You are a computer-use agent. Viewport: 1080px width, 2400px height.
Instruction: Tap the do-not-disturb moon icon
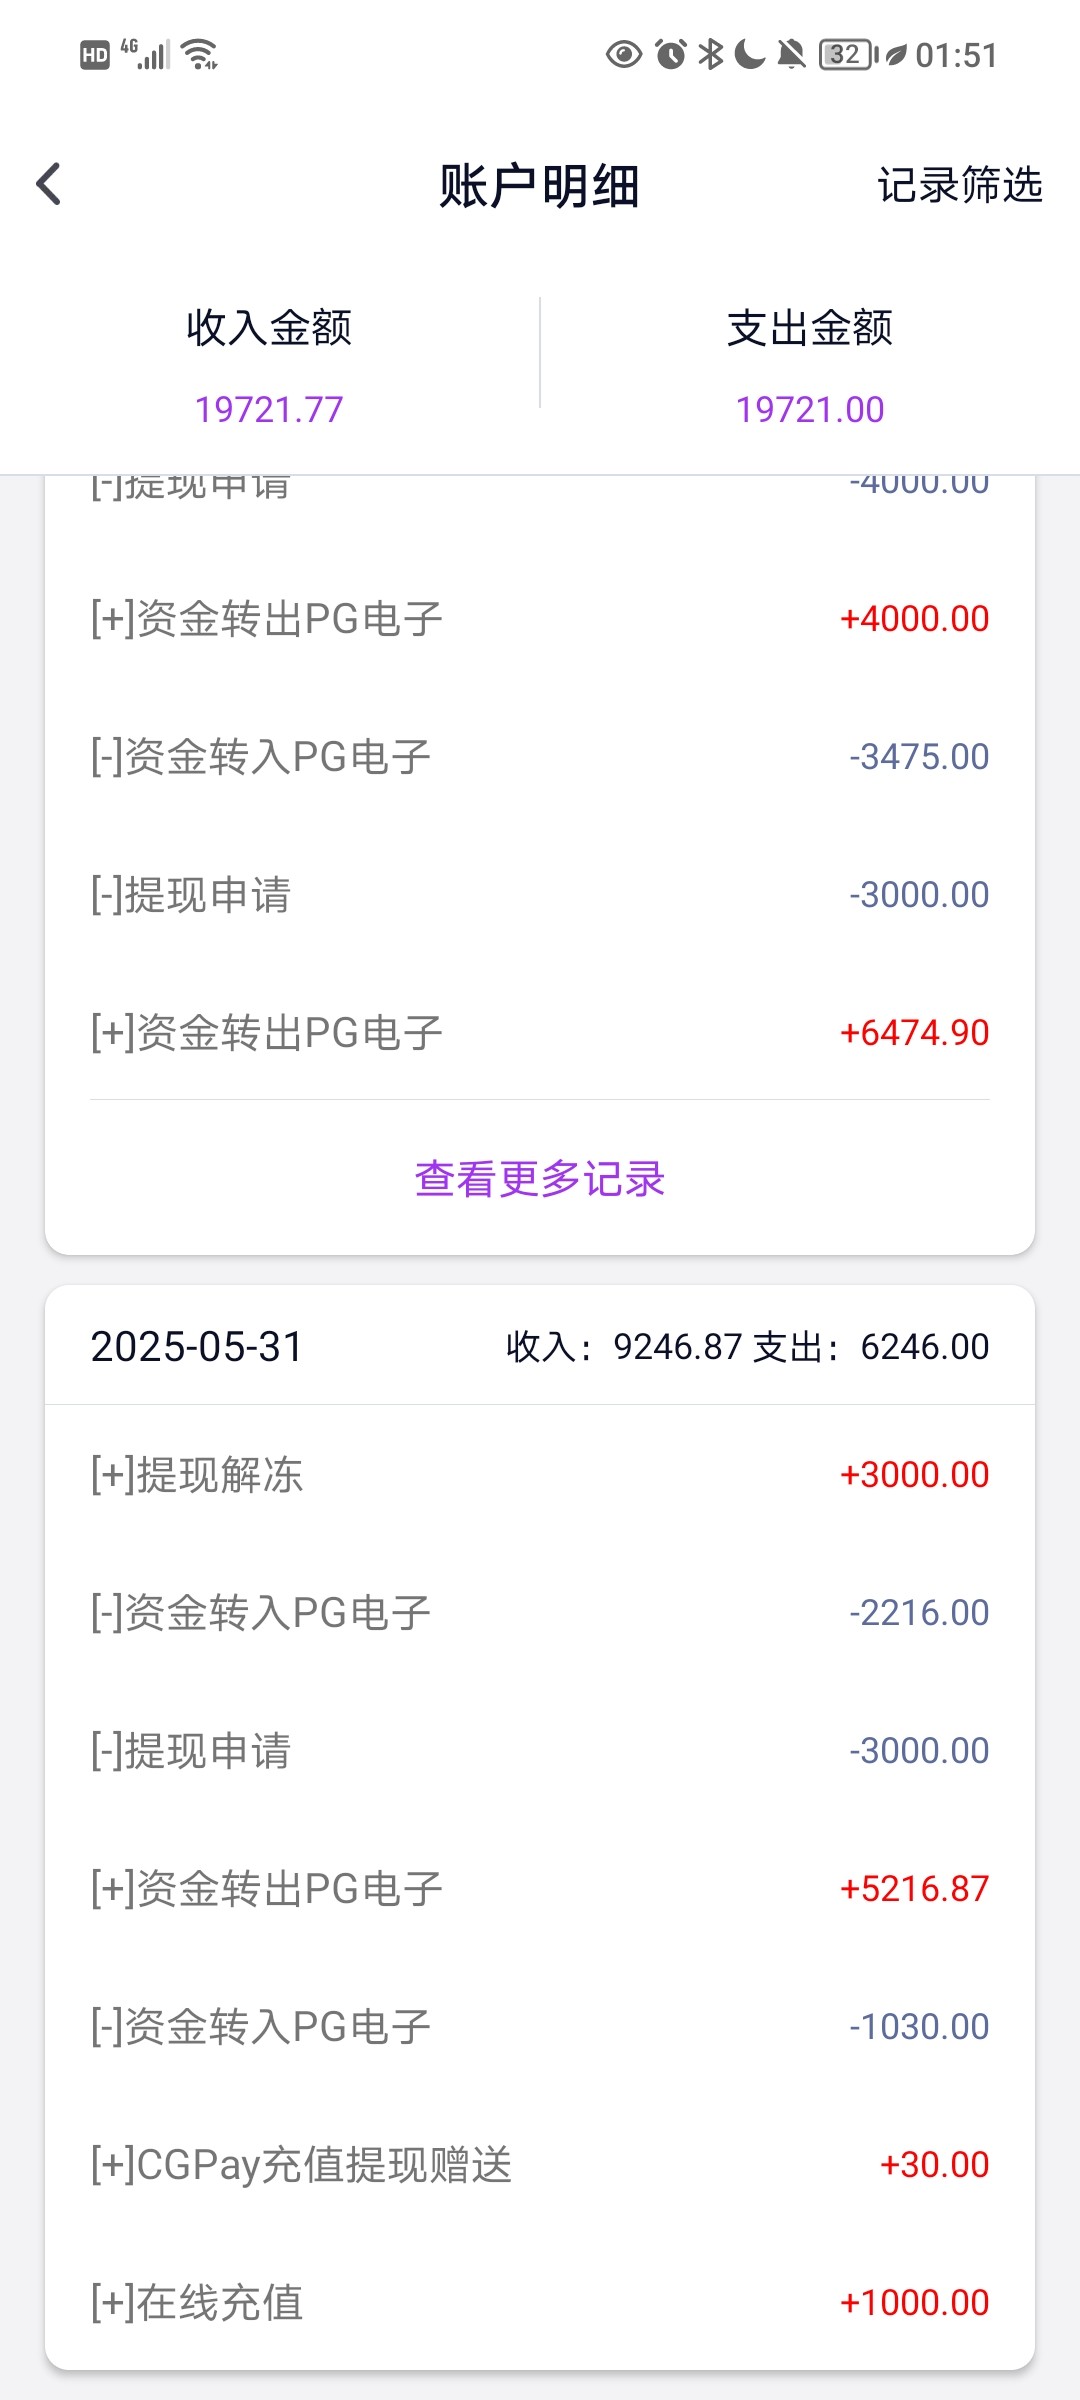pyautogui.click(x=750, y=54)
